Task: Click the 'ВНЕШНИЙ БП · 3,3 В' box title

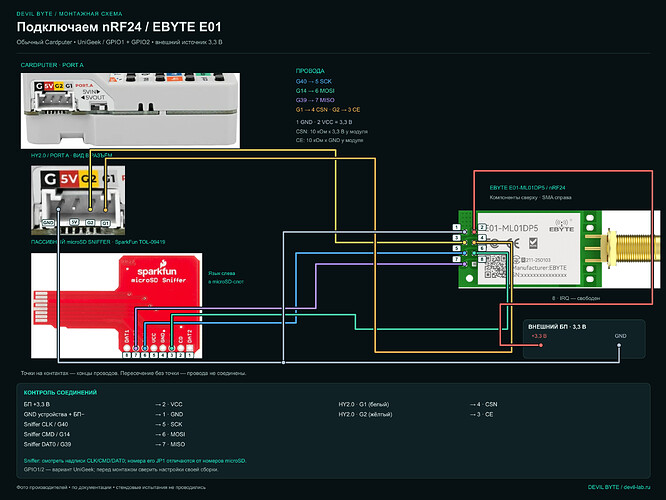Action: pyautogui.click(x=557, y=327)
